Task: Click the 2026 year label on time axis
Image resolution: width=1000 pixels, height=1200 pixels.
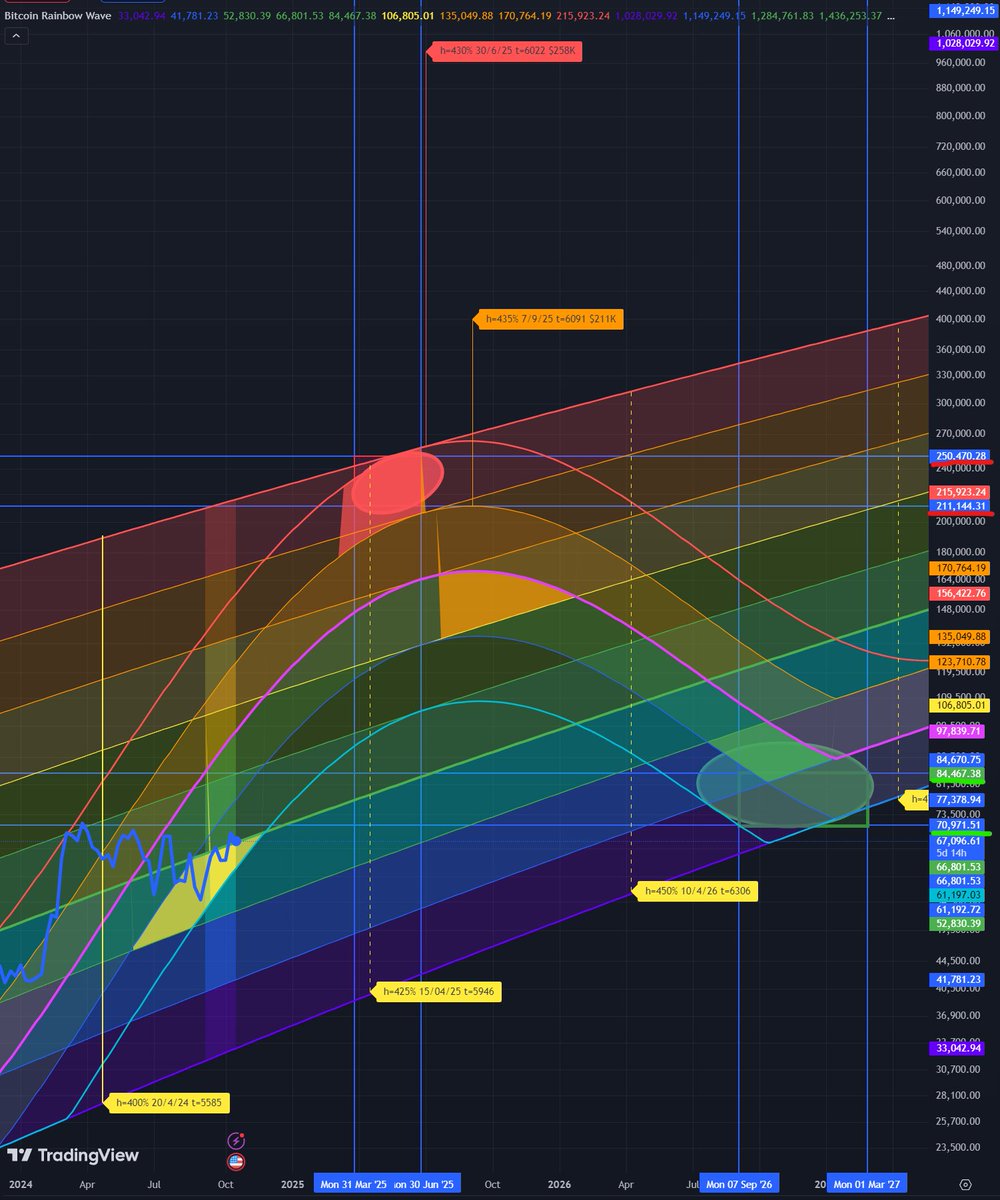Action: click(559, 1184)
